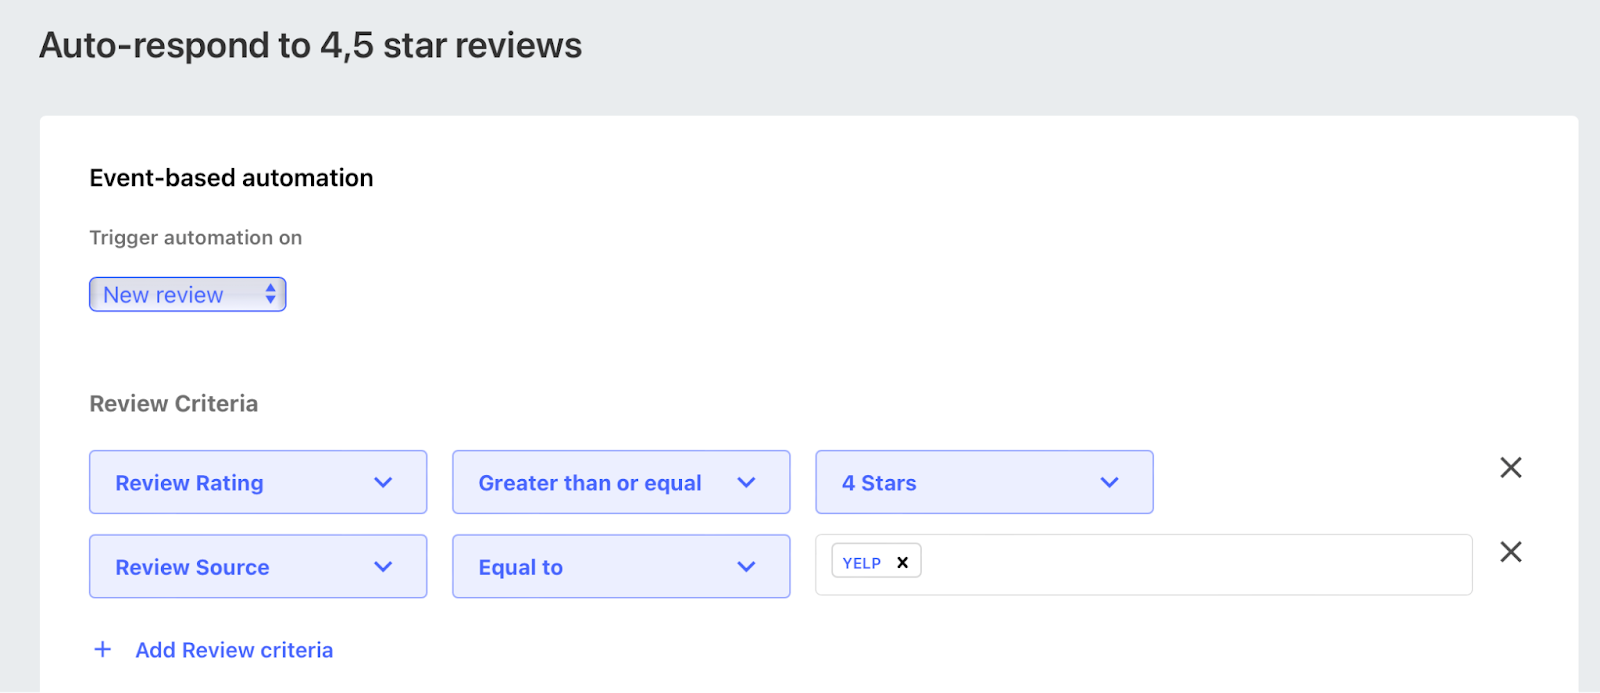Click the chevron beside Equal to
This screenshot has height=693, width=1600.
click(746, 566)
